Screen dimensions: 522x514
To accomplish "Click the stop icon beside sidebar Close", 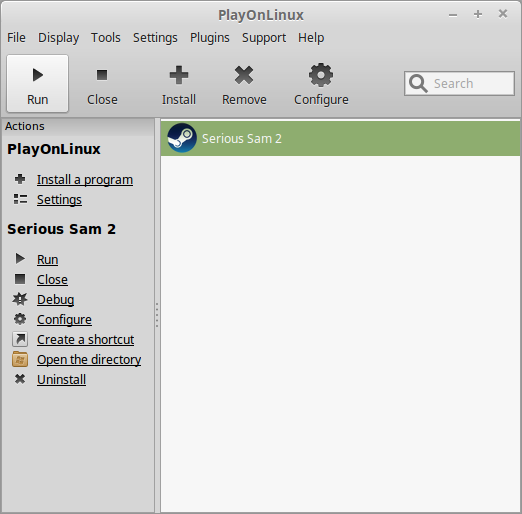I will [x=20, y=279].
